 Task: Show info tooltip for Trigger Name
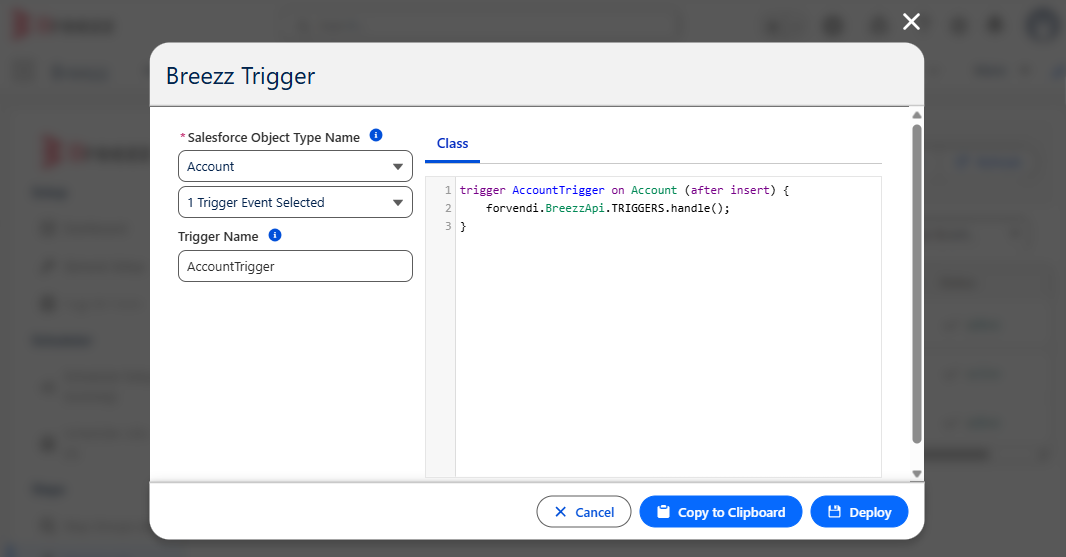[x=275, y=235]
